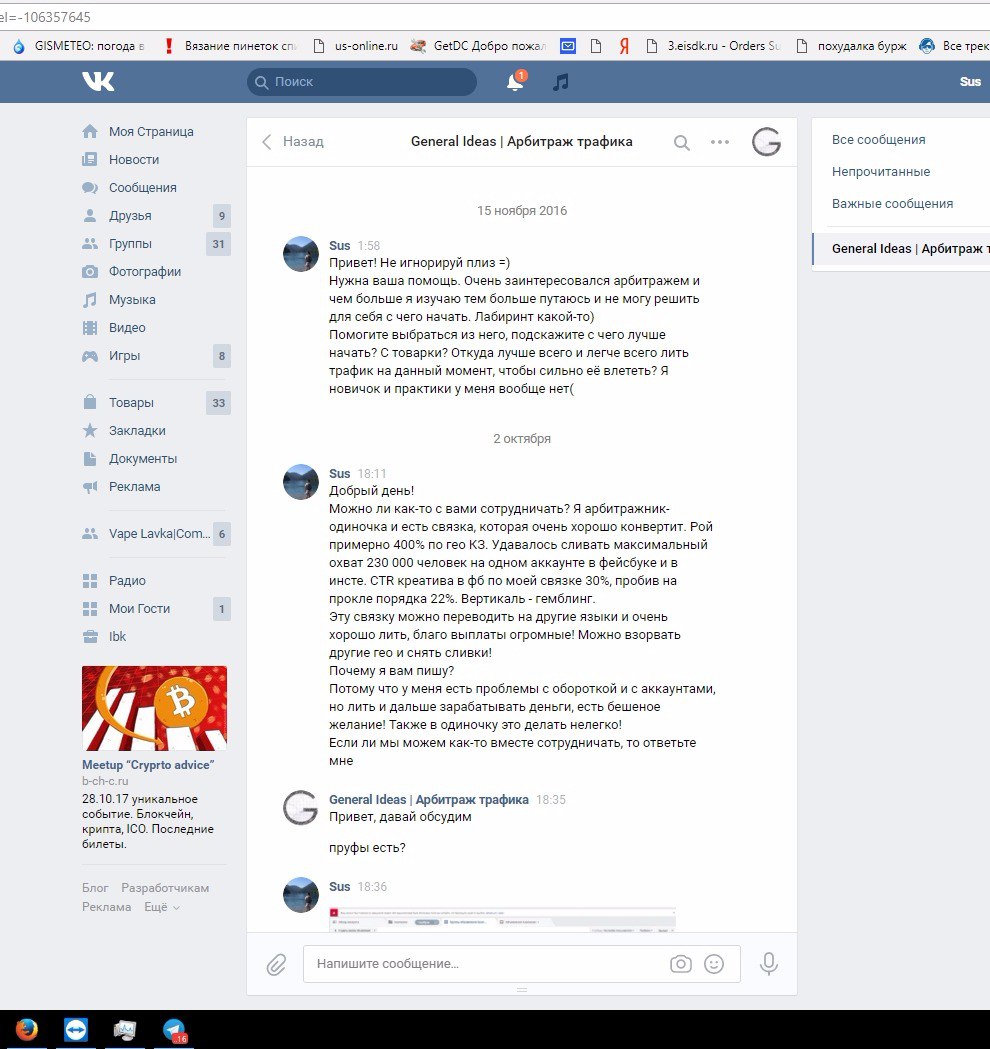Select the Непрочитанные filter
Viewport: 990px width, 1049px height.
click(x=880, y=172)
